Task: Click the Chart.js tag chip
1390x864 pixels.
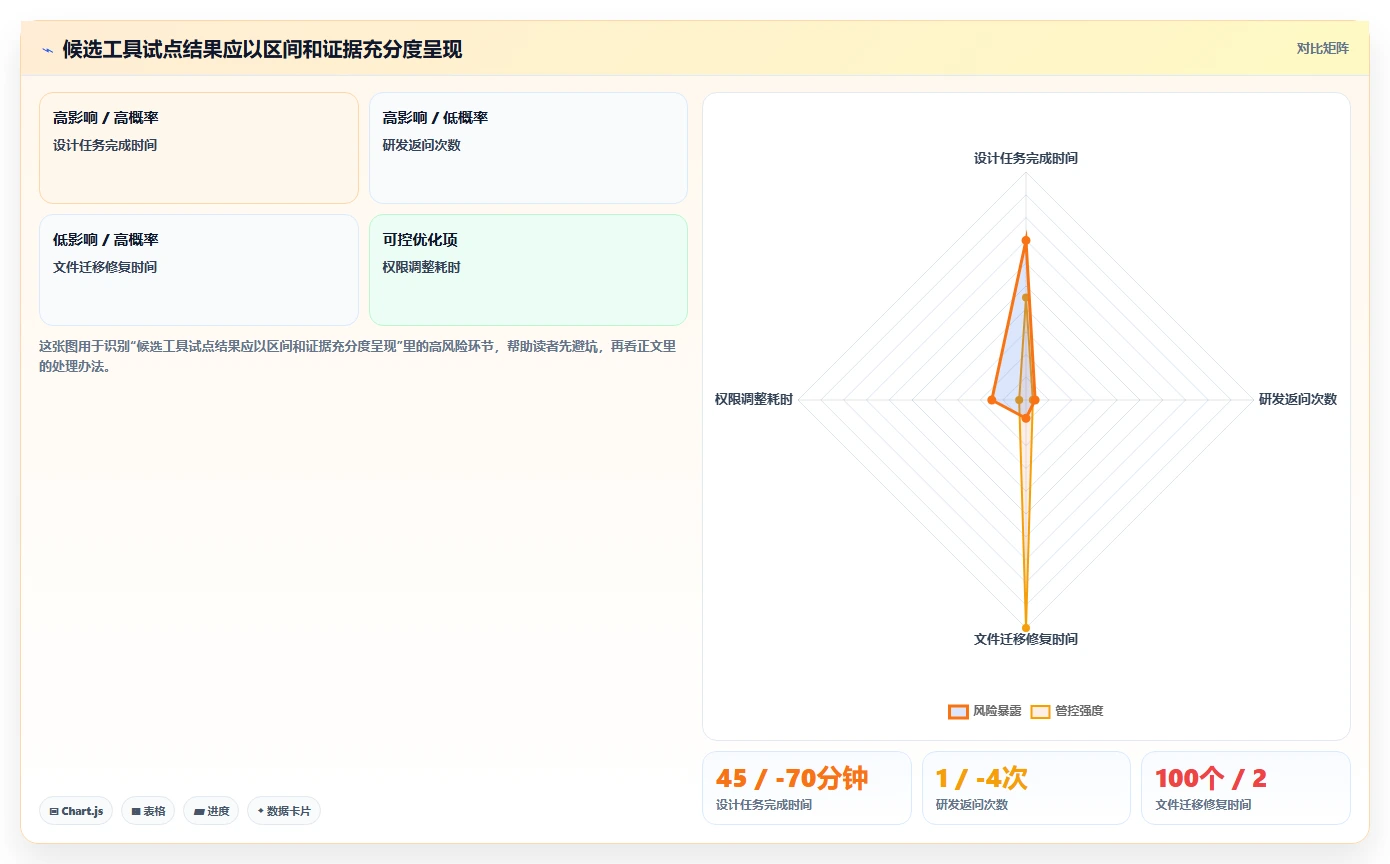Action: pyautogui.click(x=76, y=811)
